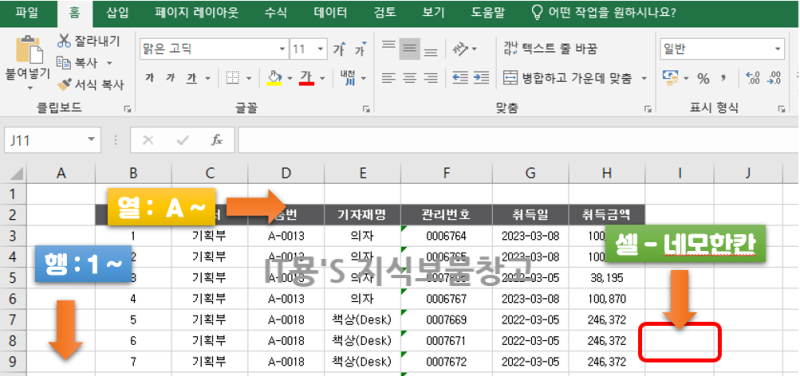Cut selection with 잘라내기
This screenshot has height=376, width=800.
(89, 41)
